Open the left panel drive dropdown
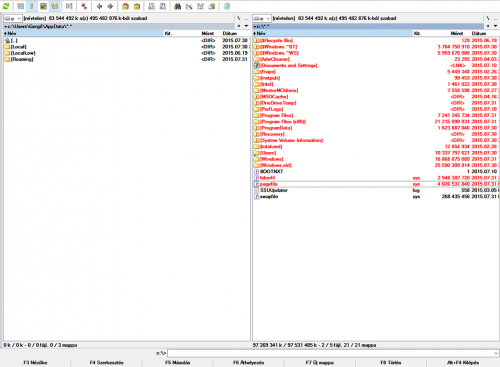This screenshot has width=500, height=367. [x=13, y=18]
